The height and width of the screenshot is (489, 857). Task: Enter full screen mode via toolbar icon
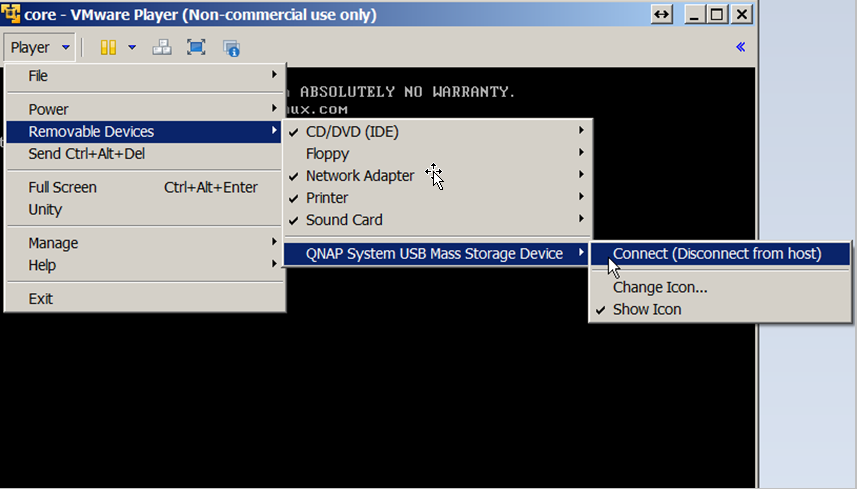(196, 48)
